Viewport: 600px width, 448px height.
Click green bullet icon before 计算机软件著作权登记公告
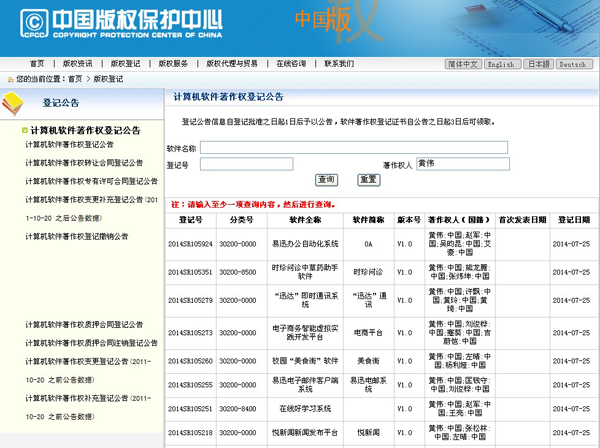24,130
